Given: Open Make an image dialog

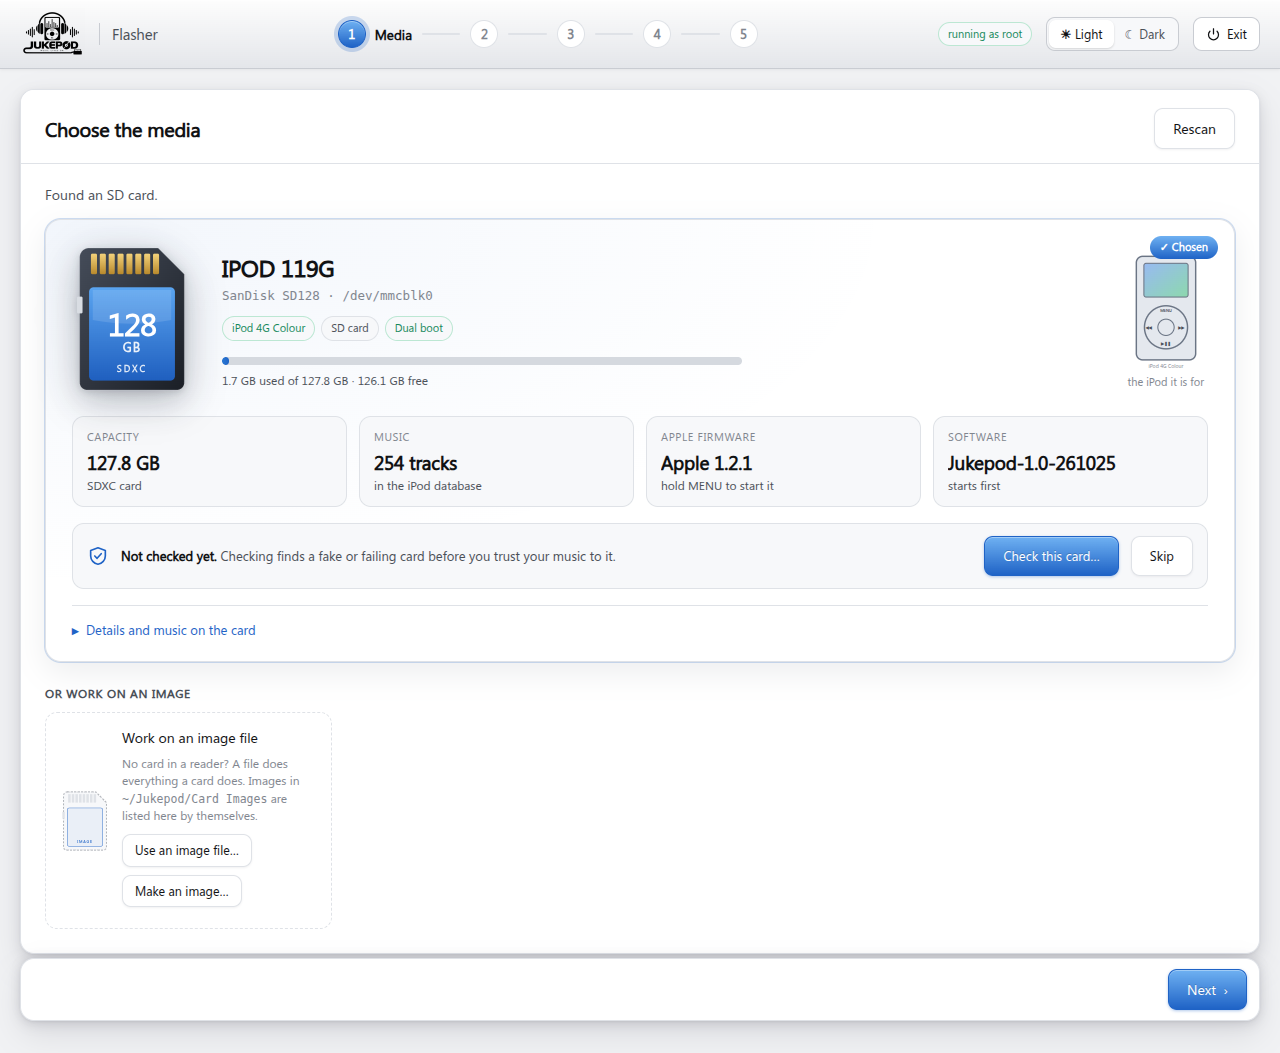Looking at the screenshot, I should point(182,891).
